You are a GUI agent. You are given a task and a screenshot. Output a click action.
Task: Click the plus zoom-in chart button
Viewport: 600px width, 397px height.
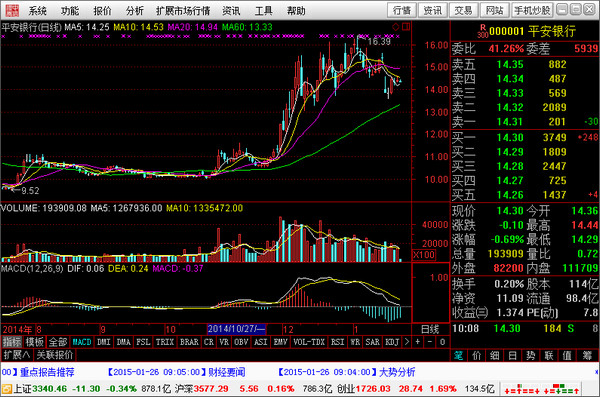[x=417, y=342]
